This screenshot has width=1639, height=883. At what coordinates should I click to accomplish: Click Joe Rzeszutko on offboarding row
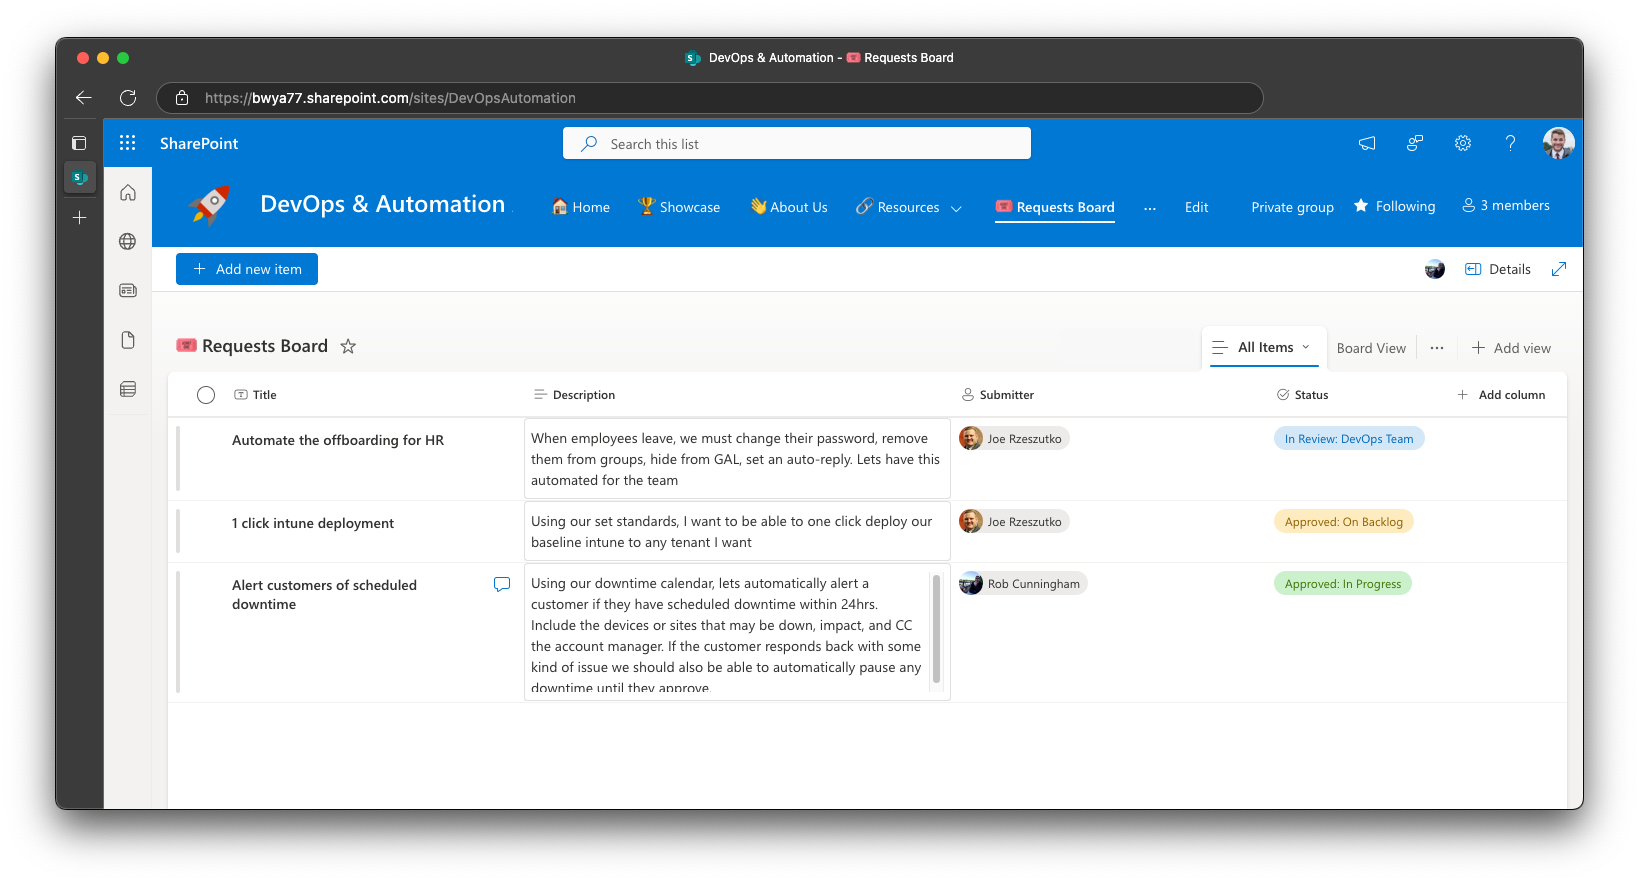pos(1014,439)
